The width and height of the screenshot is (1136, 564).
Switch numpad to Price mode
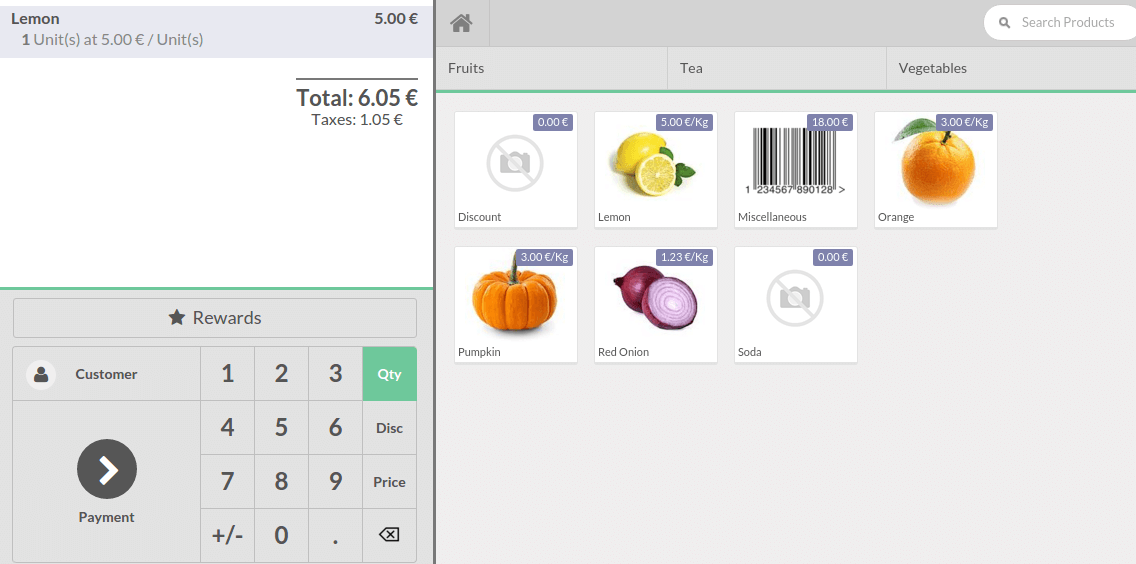coord(389,482)
